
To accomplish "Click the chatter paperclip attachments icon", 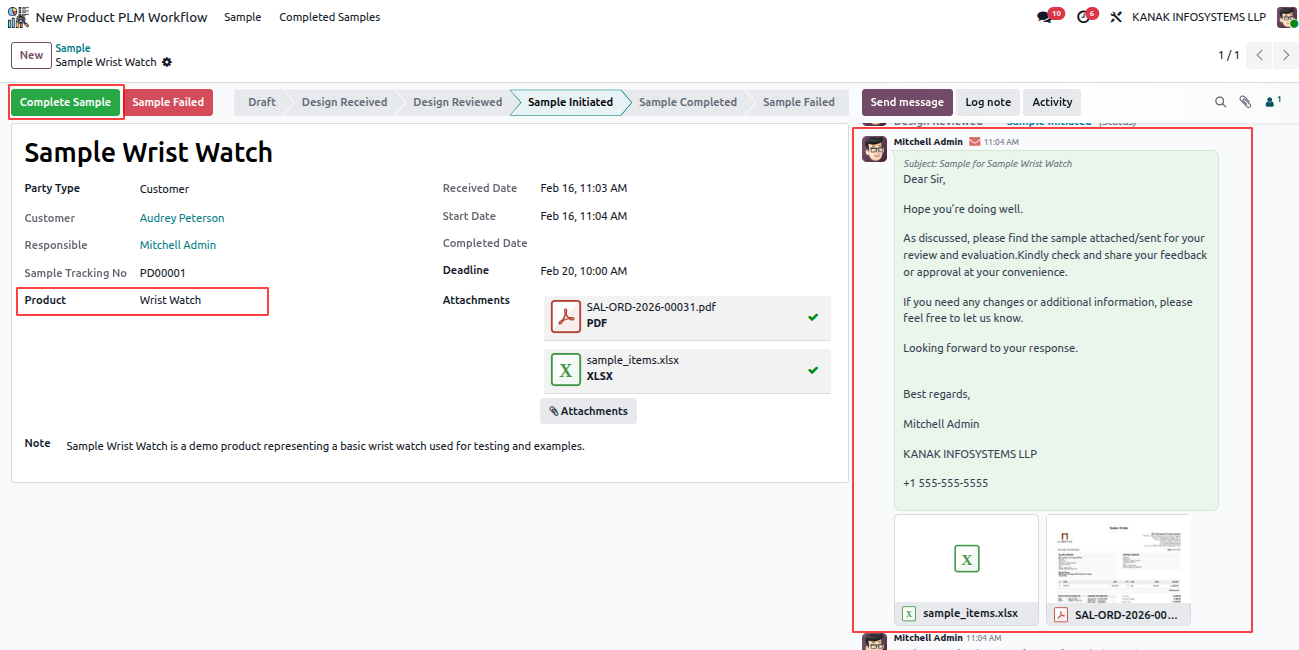I will pyautogui.click(x=1245, y=102).
